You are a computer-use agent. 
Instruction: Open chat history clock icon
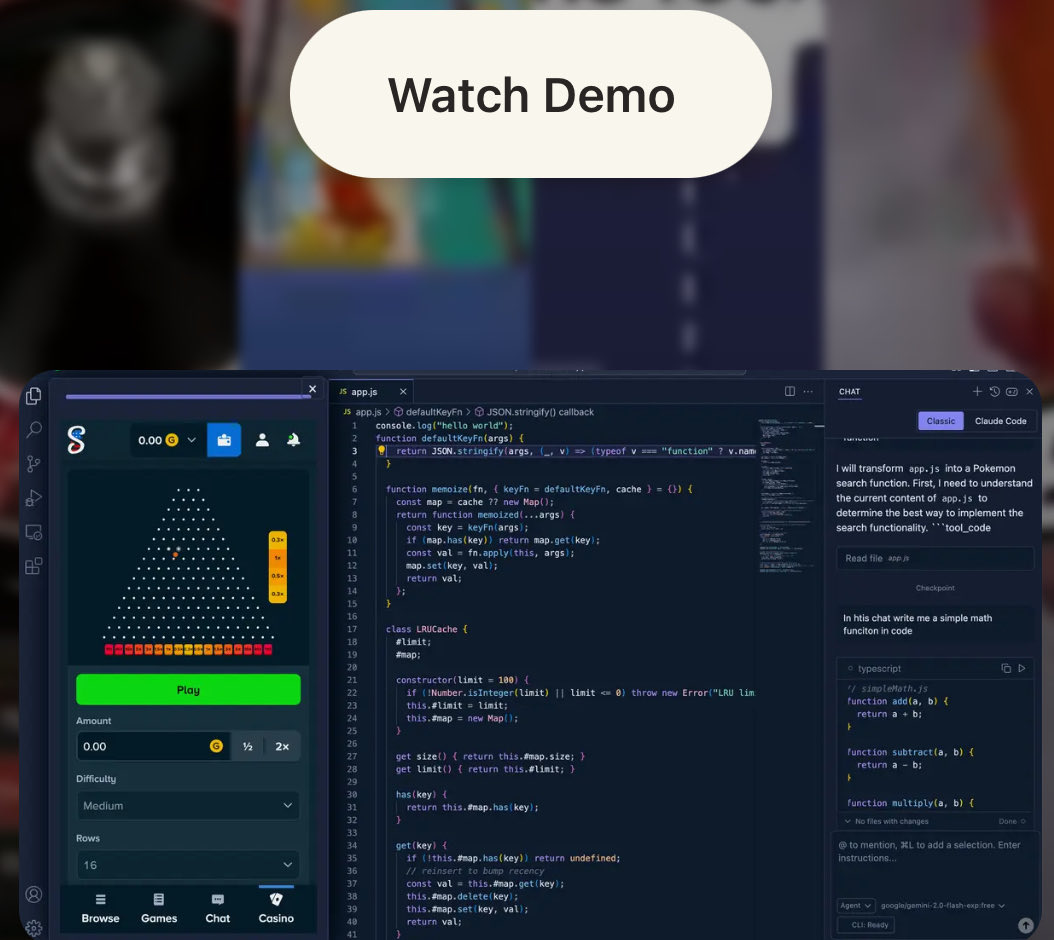pos(994,391)
